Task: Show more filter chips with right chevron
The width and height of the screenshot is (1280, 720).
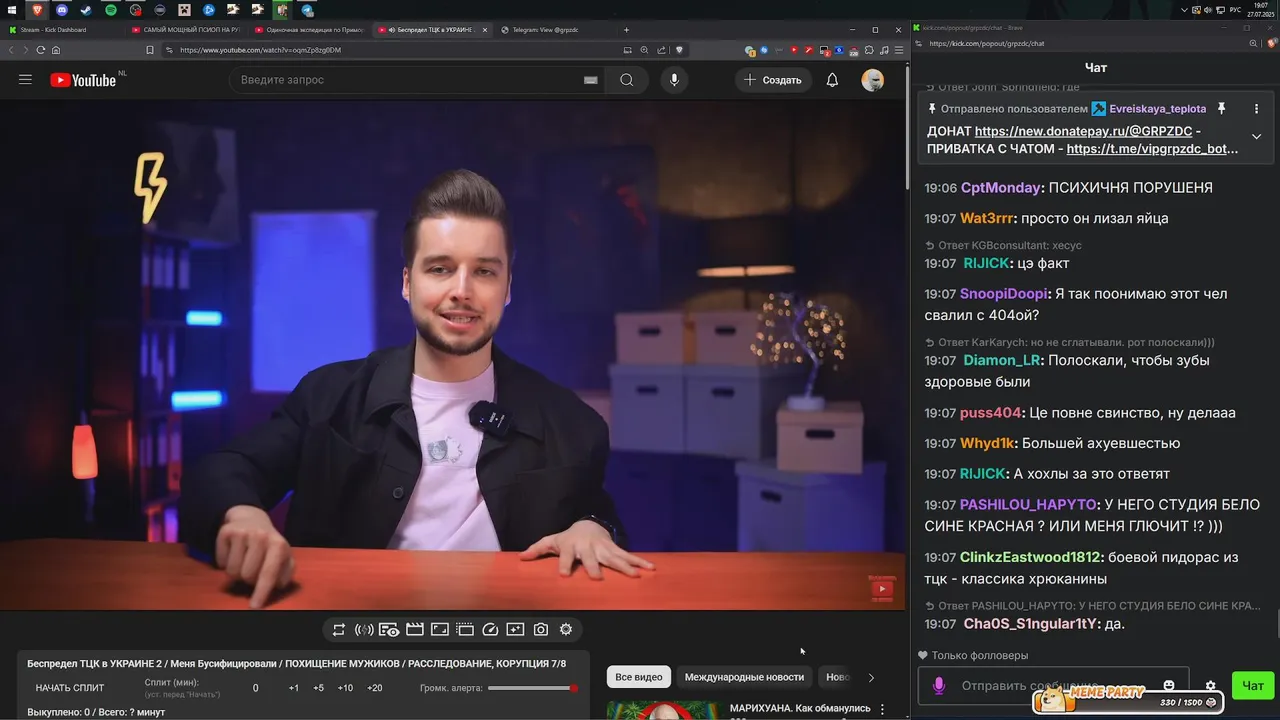Action: coord(871,677)
